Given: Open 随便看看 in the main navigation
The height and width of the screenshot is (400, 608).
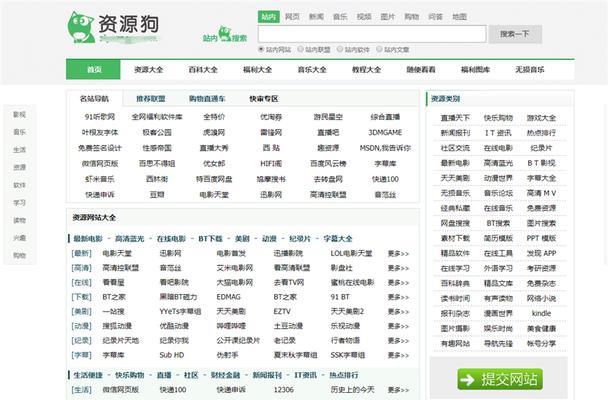Looking at the screenshot, I should click(x=421, y=70).
